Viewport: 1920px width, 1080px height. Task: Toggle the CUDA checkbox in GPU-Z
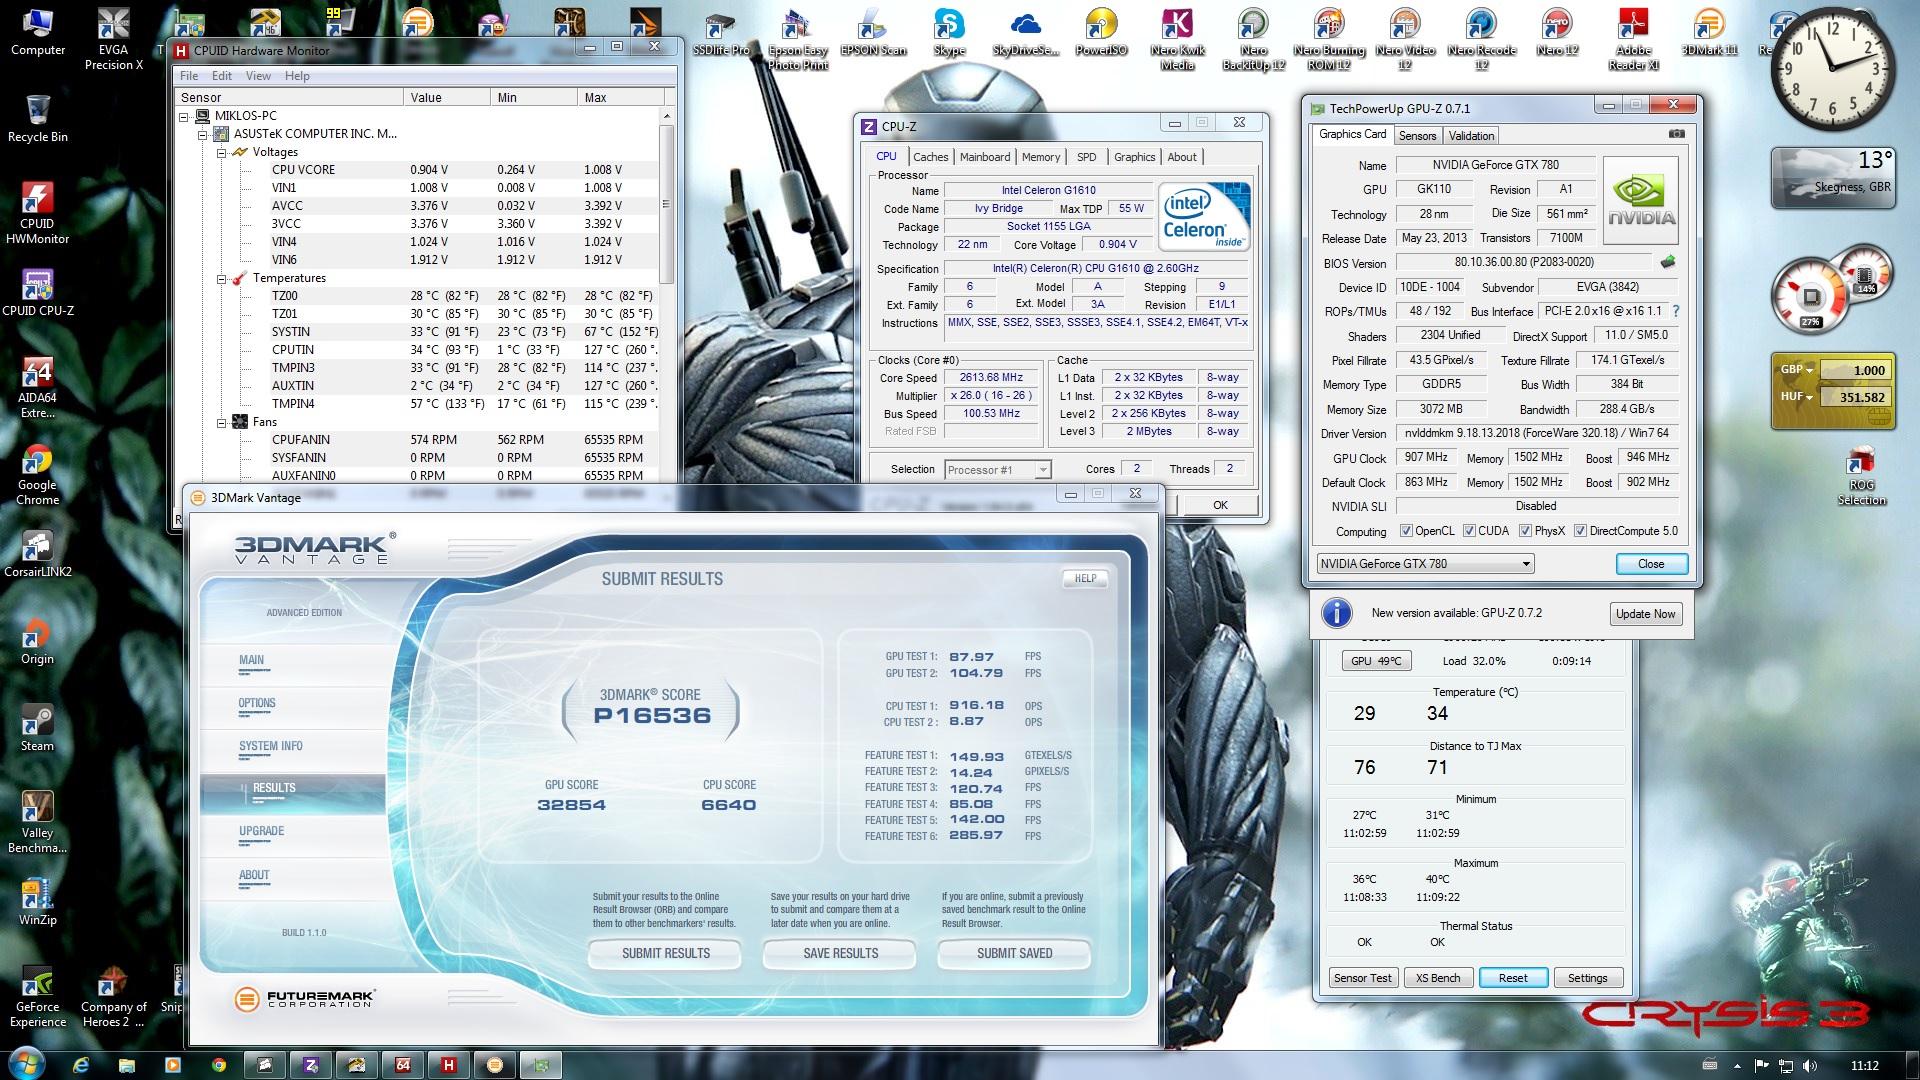tap(1469, 531)
